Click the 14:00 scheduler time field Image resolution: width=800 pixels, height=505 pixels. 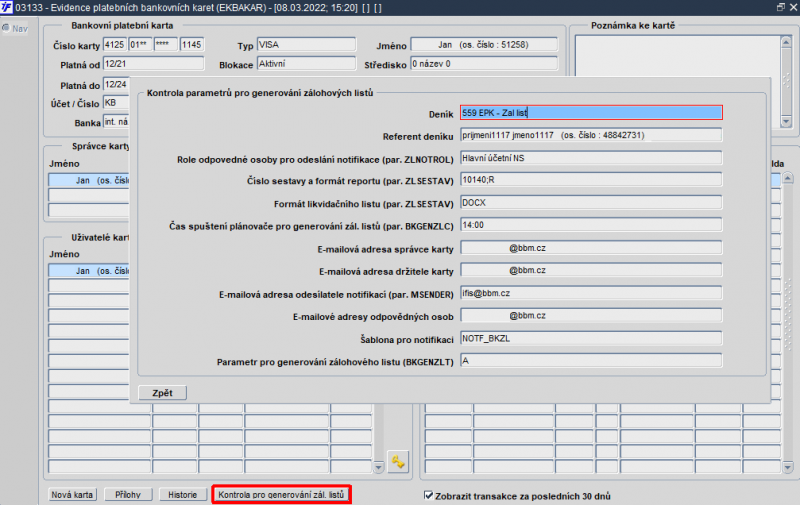pyautogui.click(x=591, y=225)
